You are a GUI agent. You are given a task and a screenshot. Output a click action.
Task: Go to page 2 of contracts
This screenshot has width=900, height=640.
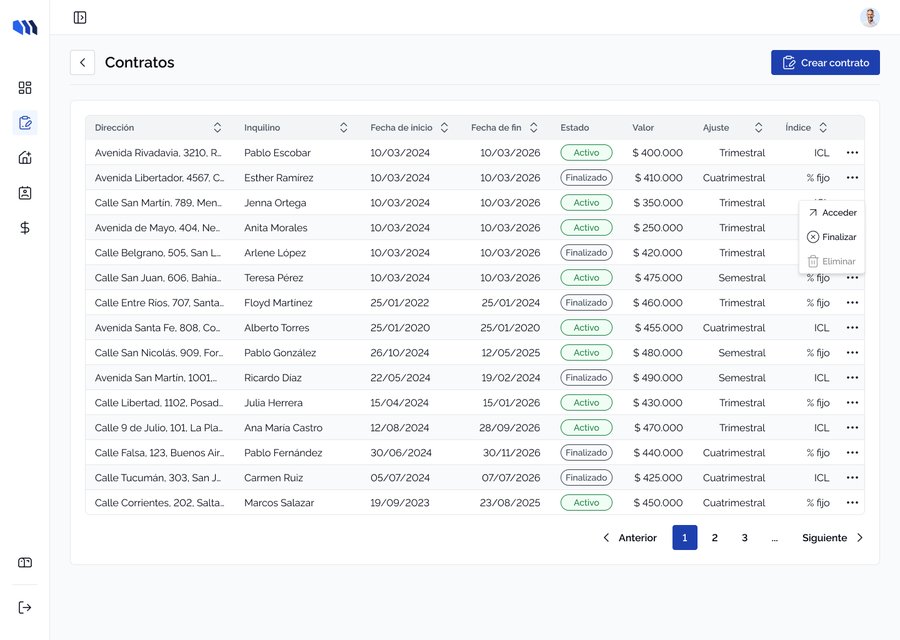[x=715, y=538]
